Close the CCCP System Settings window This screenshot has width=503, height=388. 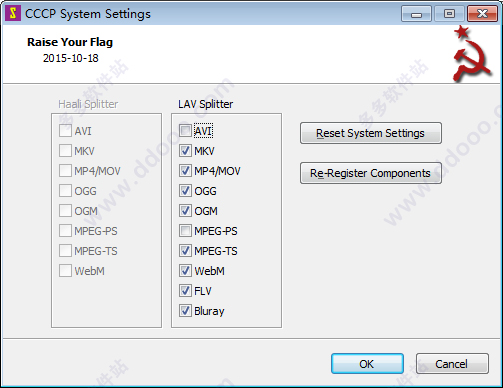coord(482,14)
